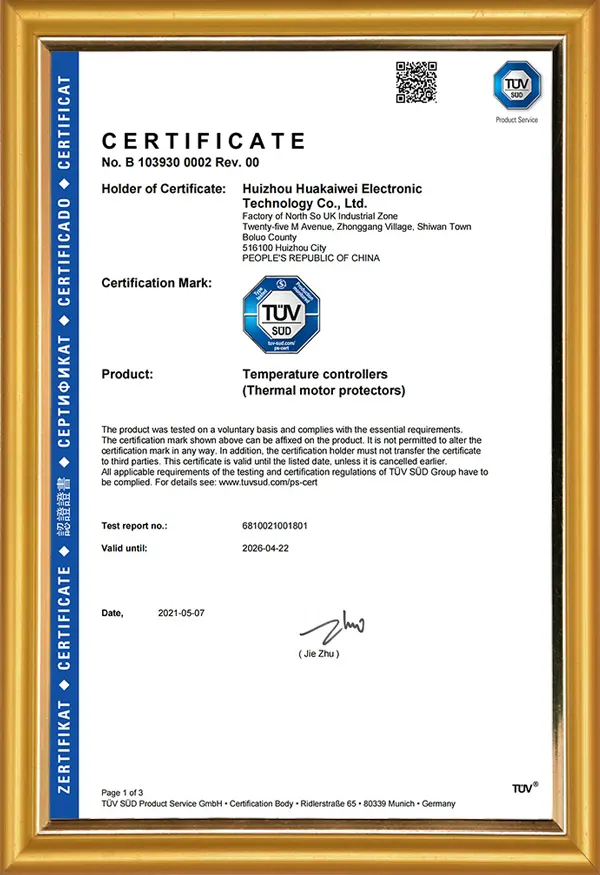Click the 'Holder of Certificate:' label
Screen dimensions: 600x875
click(x=164, y=189)
